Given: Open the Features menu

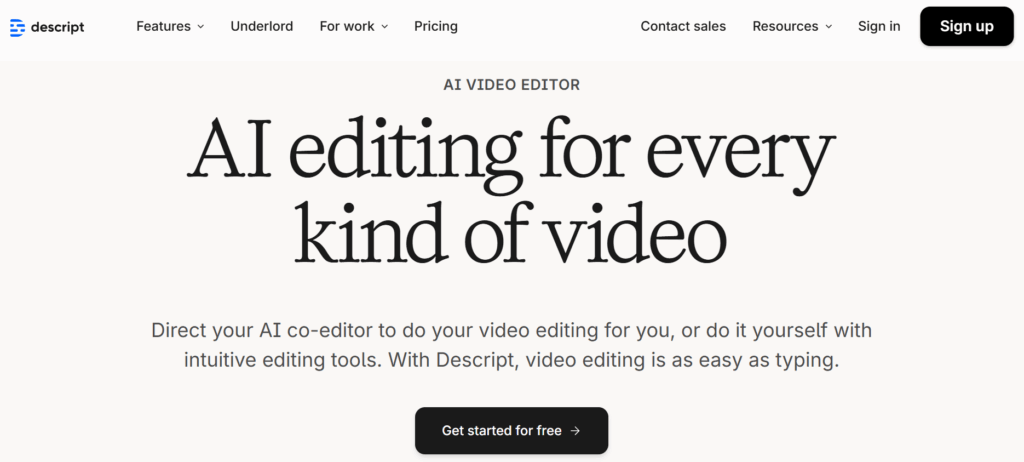Looking at the screenshot, I should point(163,26).
